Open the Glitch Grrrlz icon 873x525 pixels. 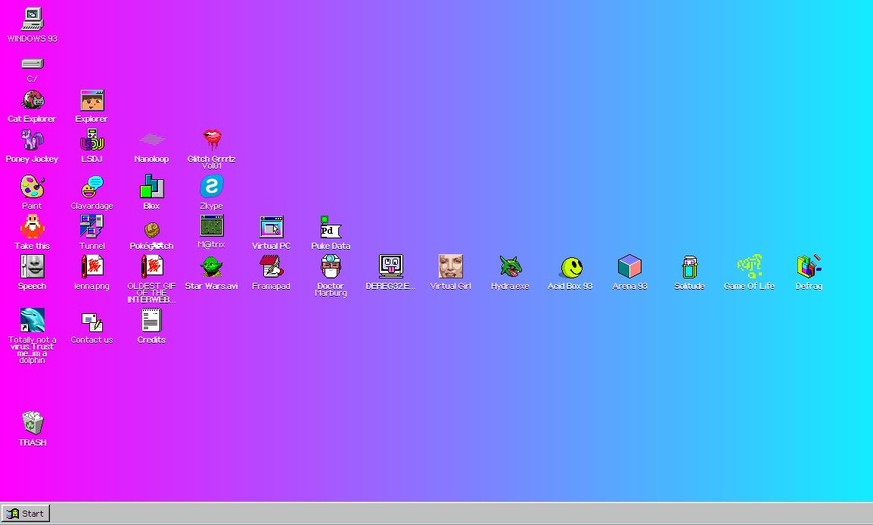coord(211,141)
